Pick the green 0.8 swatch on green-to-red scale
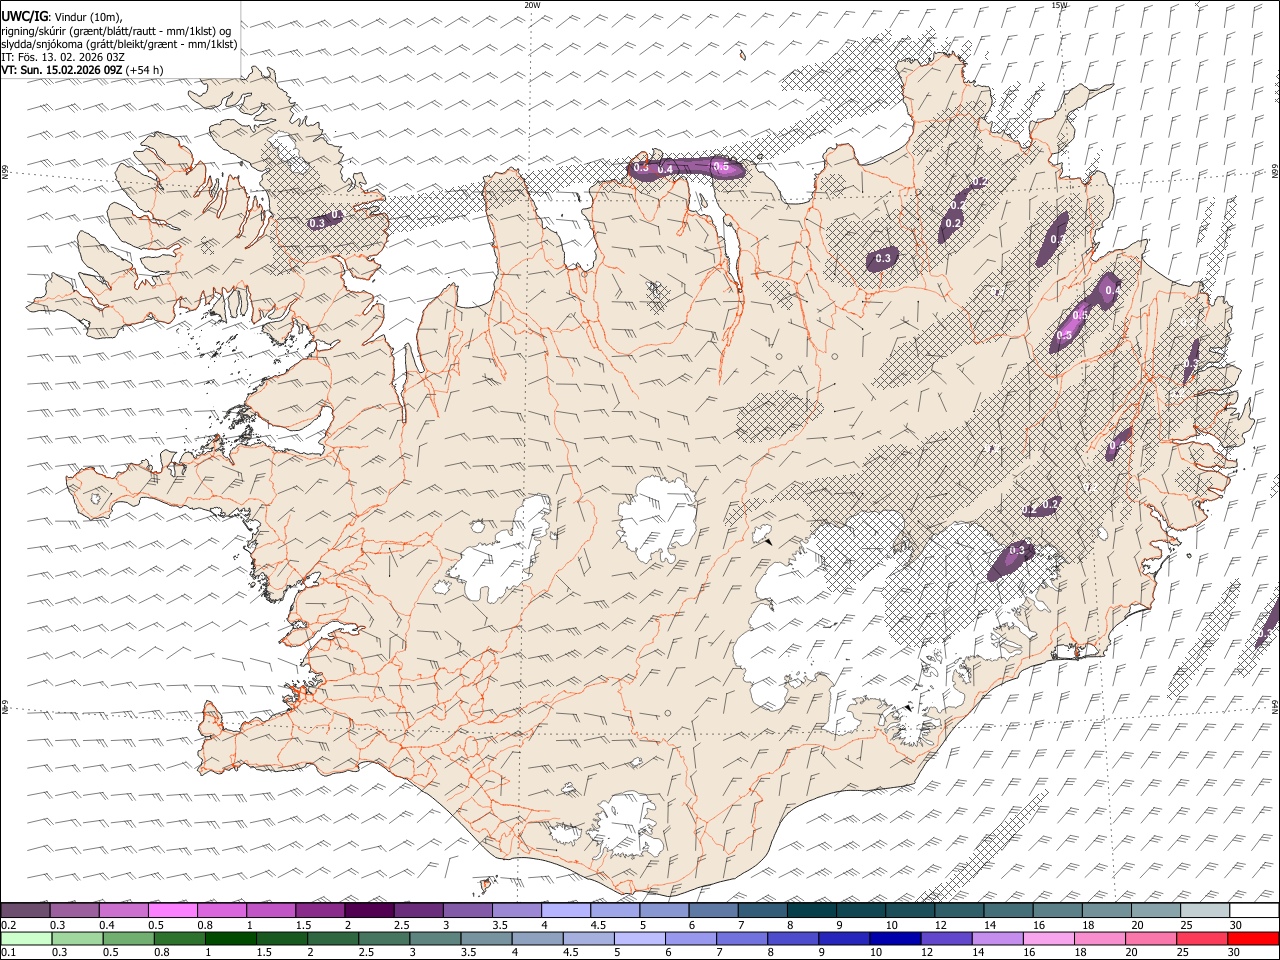 click(179, 938)
